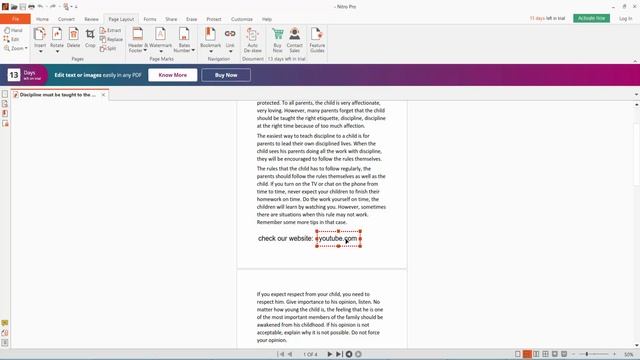
Task: Click the Auto De-skew icon
Action: 253,34
